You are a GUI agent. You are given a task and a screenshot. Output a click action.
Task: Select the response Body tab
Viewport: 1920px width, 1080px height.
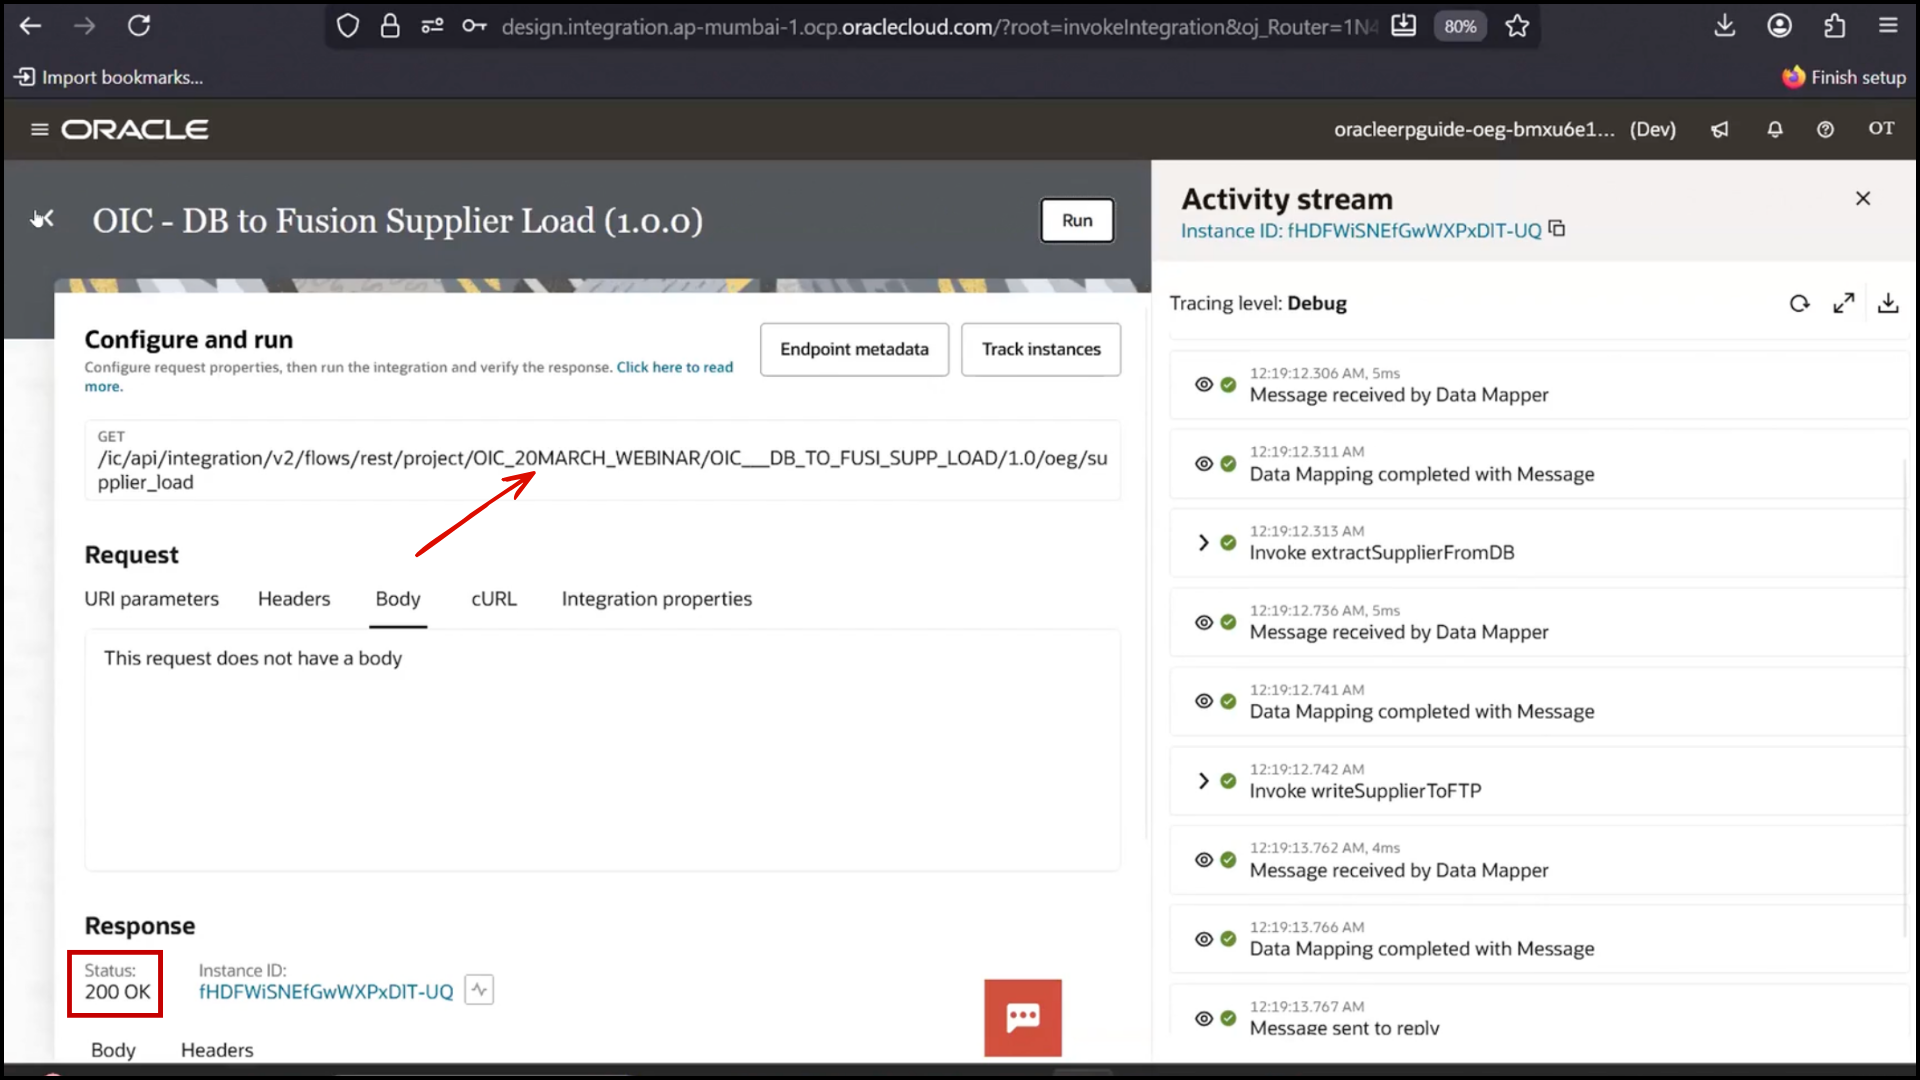(113, 1050)
